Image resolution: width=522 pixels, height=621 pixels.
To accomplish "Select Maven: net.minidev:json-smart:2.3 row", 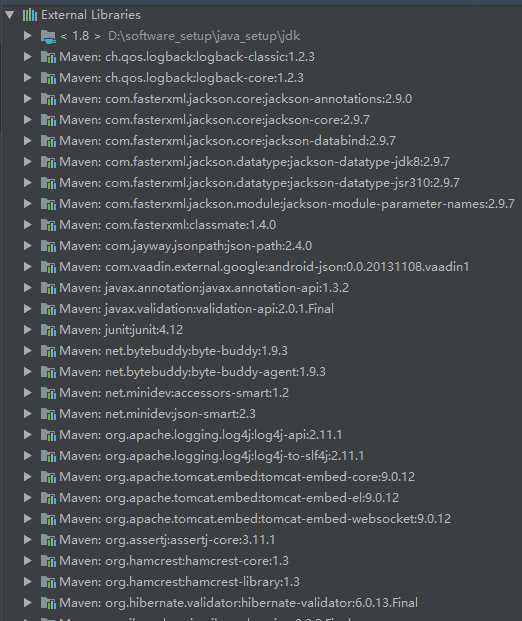I will [x=158, y=414].
